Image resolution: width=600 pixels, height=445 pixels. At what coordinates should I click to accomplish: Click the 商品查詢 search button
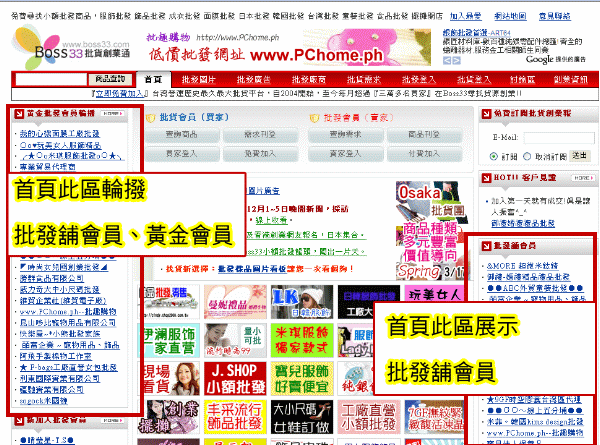(x=111, y=80)
